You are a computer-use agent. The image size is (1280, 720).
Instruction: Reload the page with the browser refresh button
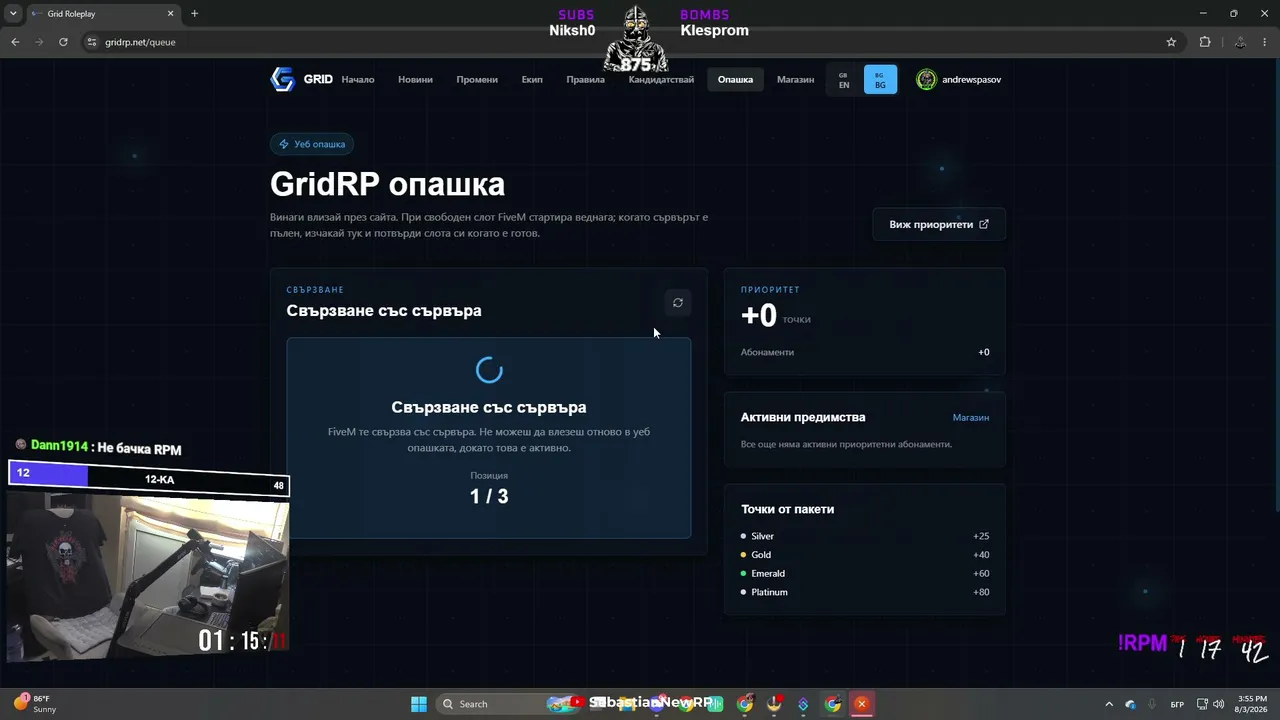coord(63,42)
